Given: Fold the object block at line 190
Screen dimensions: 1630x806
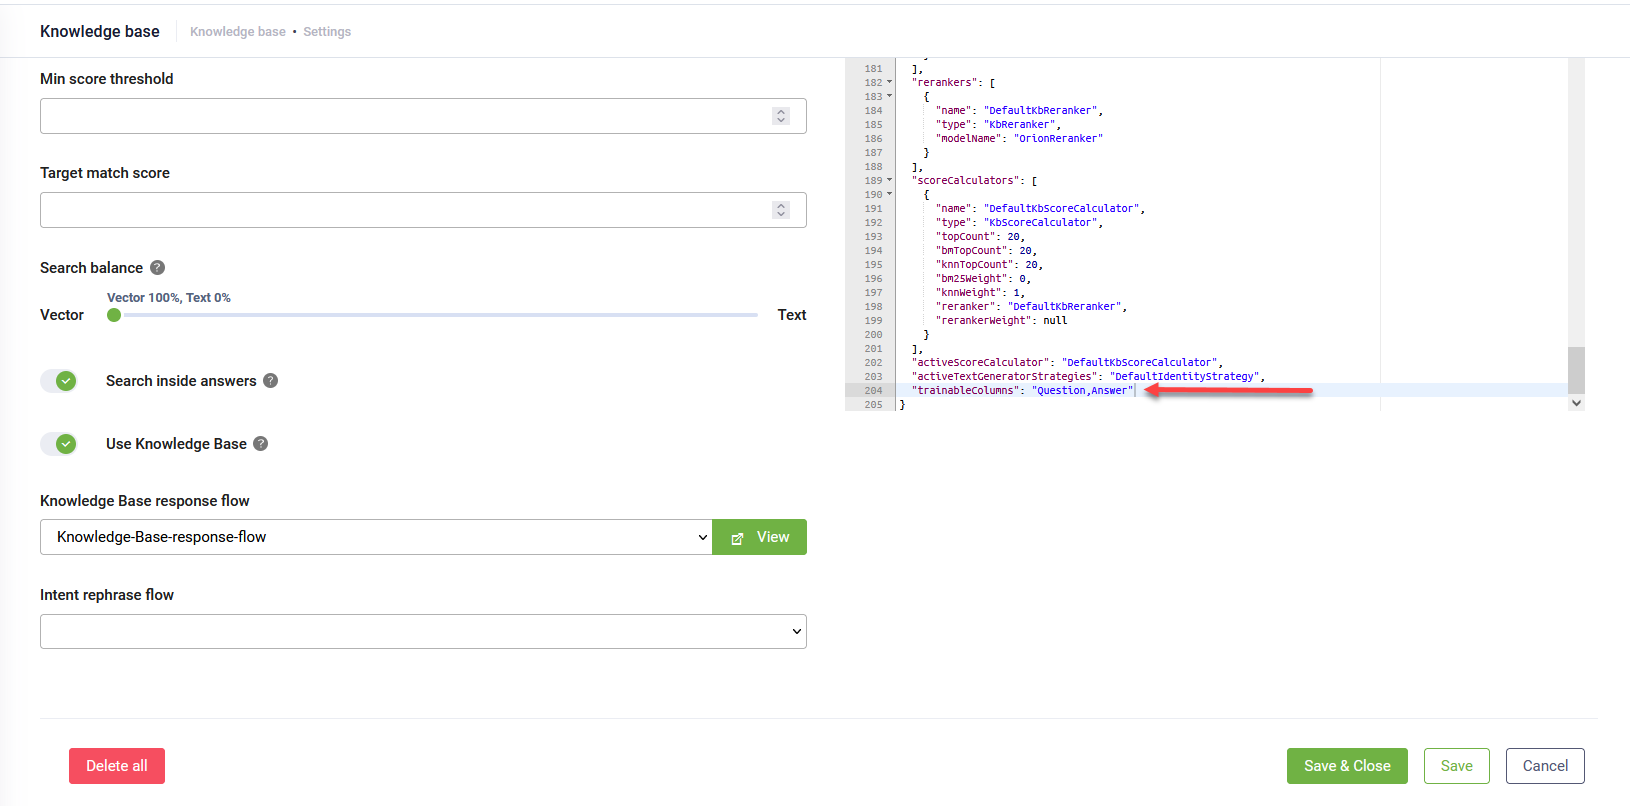Looking at the screenshot, I should click(889, 195).
